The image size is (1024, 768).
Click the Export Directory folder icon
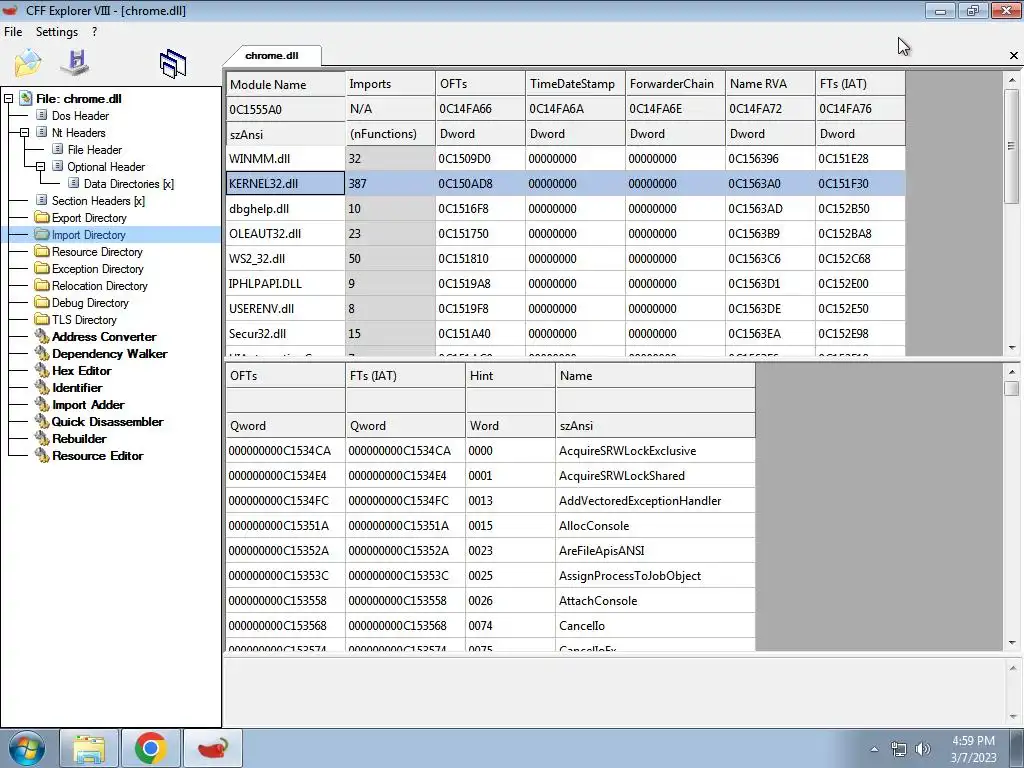(42, 217)
